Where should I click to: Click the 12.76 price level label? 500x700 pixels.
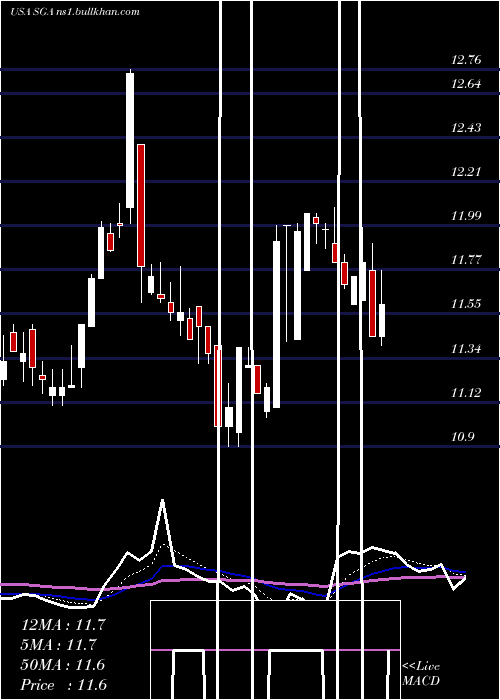tap(466, 60)
